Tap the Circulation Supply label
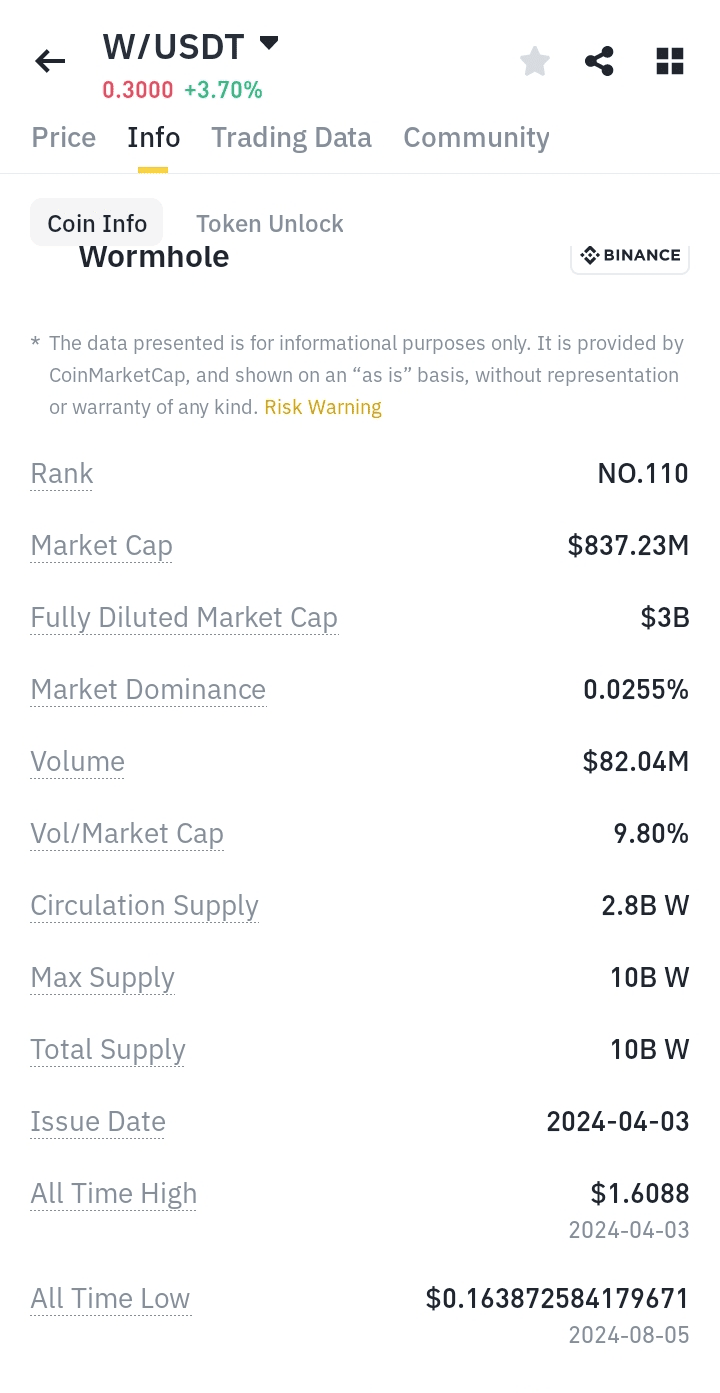Screen dimensions: 720x1393 145,906
